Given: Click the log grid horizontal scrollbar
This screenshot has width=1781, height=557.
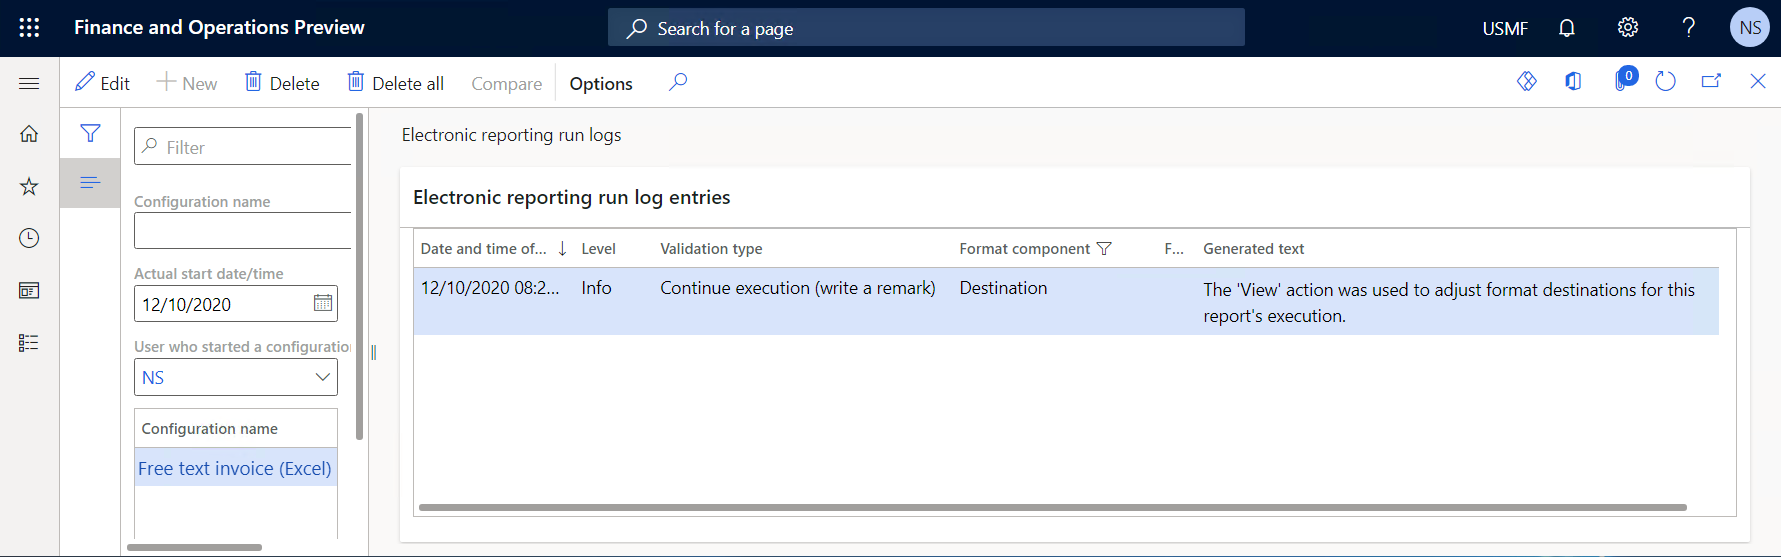Looking at the screenshot, I should point(1052,507).
